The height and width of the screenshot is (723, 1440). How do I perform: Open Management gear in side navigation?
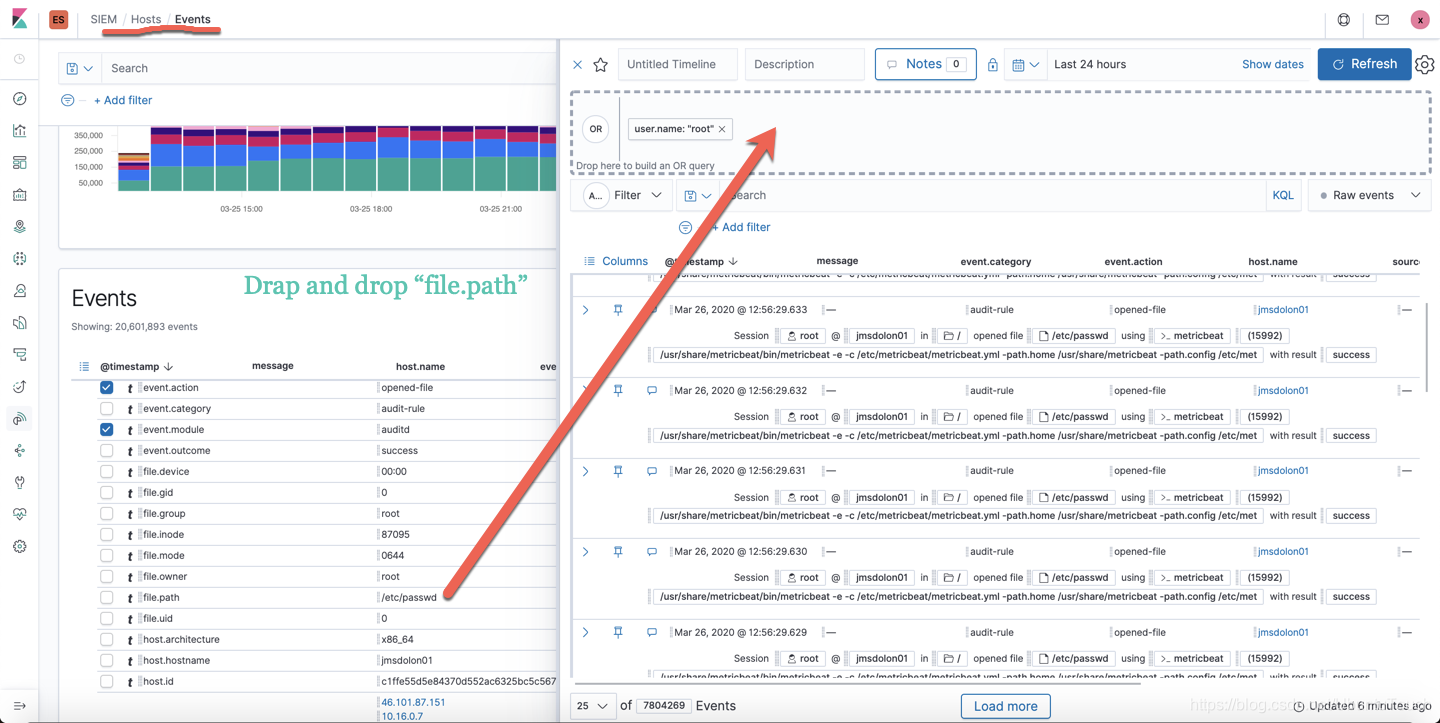(19, 546)
